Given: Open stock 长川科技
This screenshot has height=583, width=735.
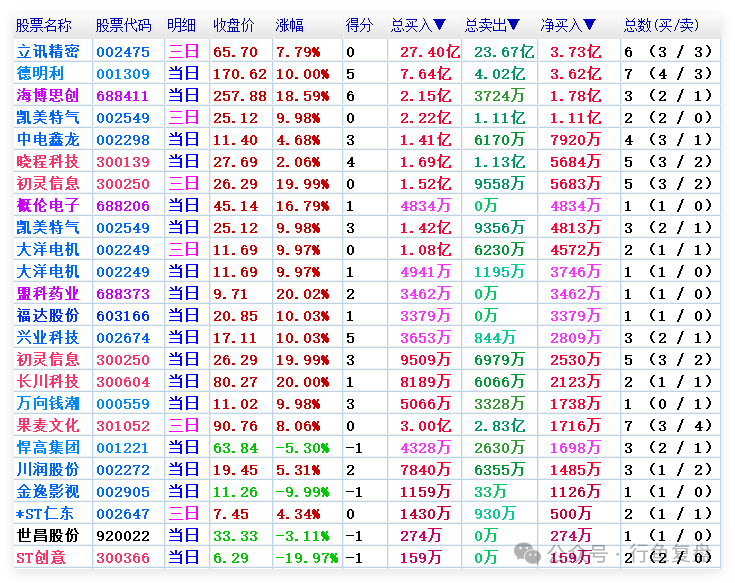Looking at the screenshot, I should 48,382.
